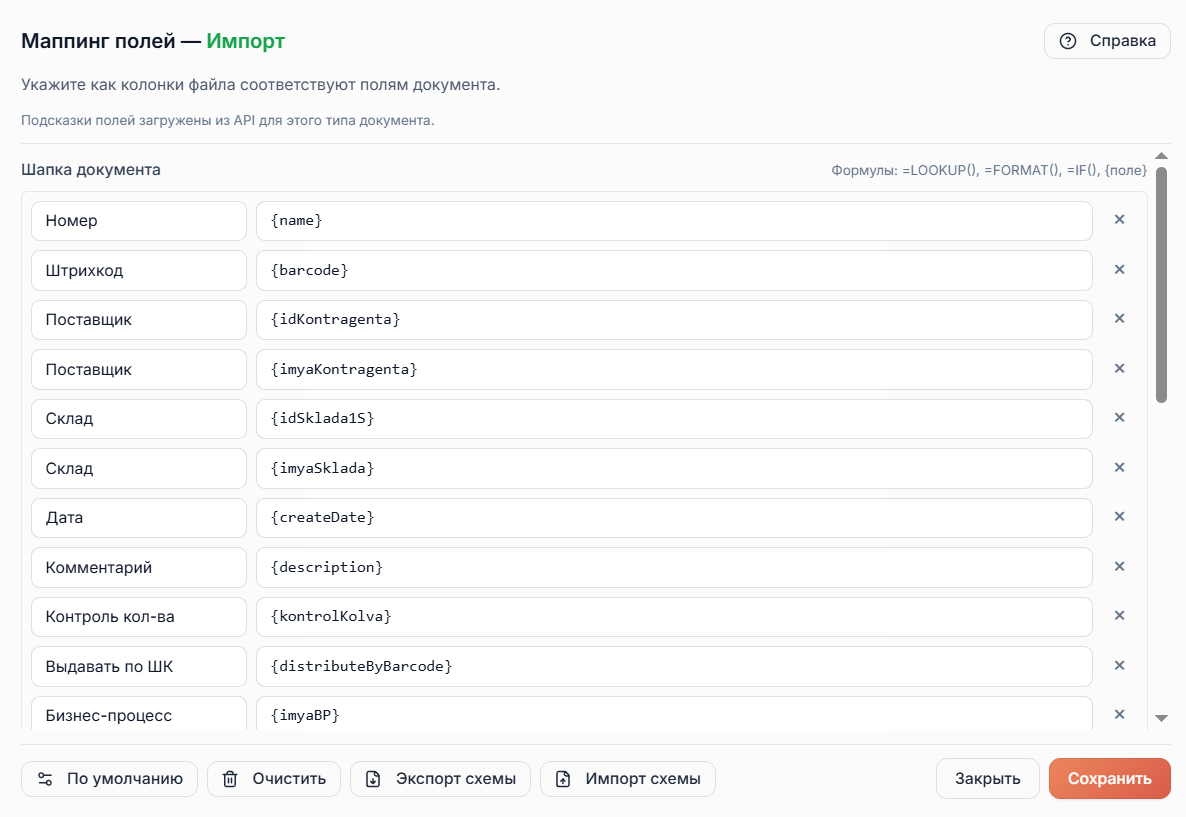1186x817 pixels.
Task: Click the Штрихкод field name box
Action: coord(138,270)
